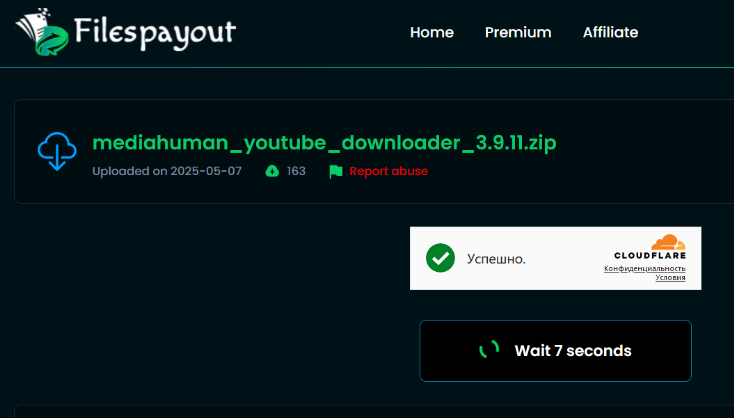
Task: Click the Успешно status text
Action: click(496, 259)
